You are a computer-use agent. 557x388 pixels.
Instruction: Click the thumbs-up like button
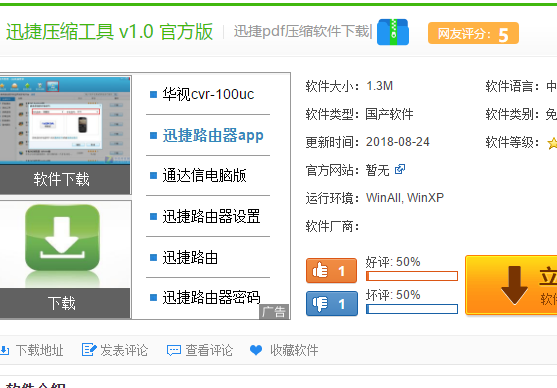coord(331,271)
